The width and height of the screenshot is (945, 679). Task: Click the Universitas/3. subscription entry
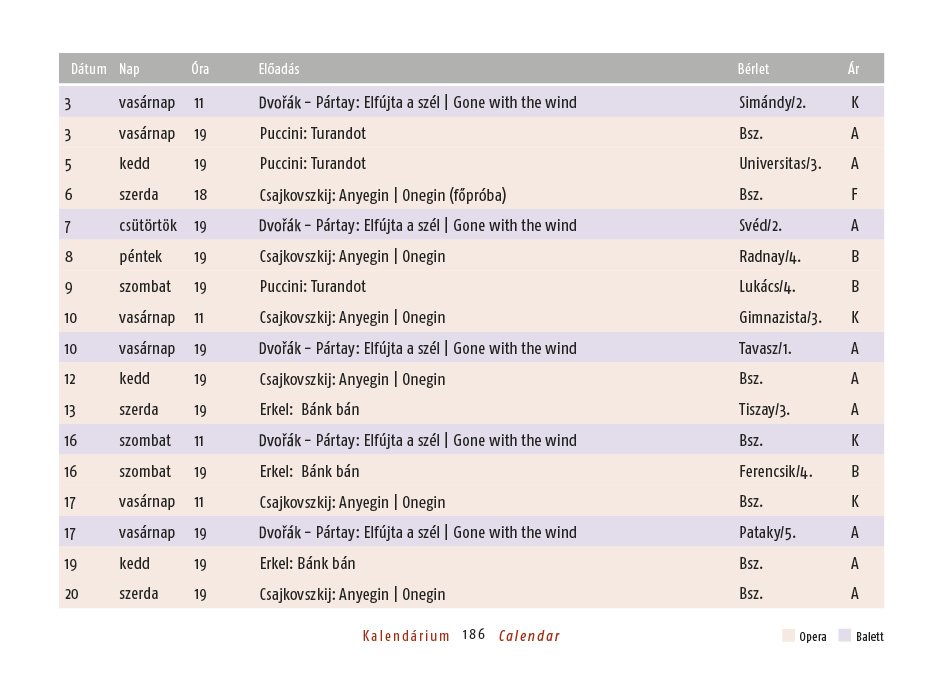[780, 164]
